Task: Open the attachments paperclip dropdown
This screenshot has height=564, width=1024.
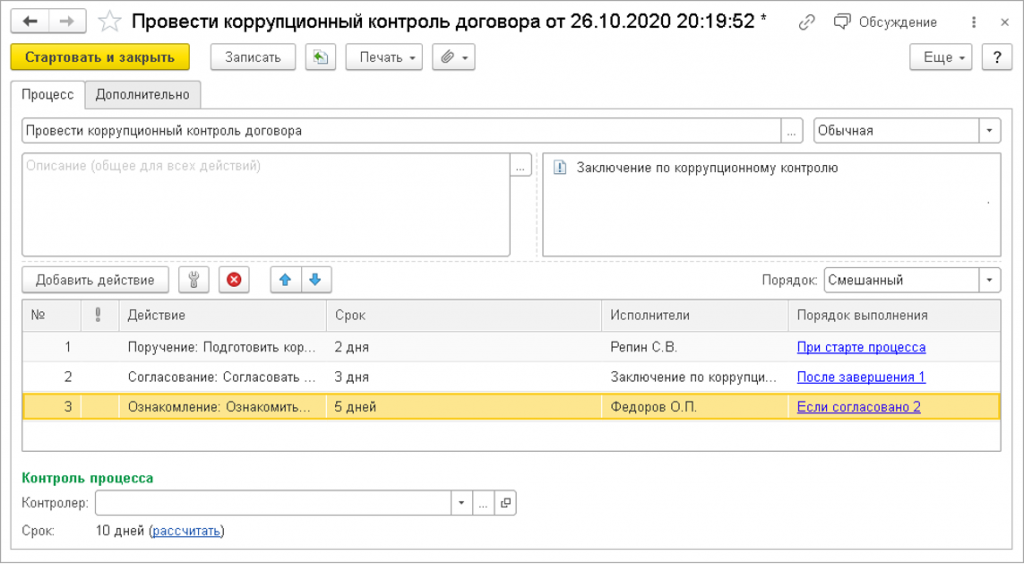Action: pyautogui.click(x=453, y=58)
